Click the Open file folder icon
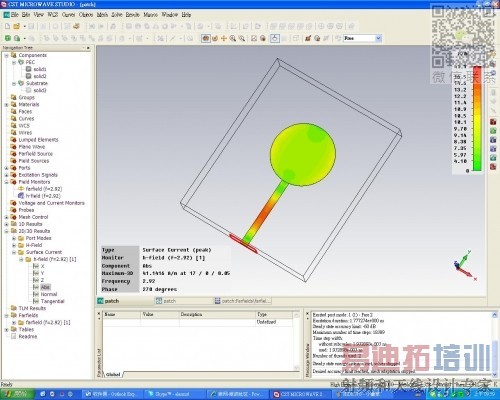Viewport: 500px width, 400px height. [x=16, y=26]
